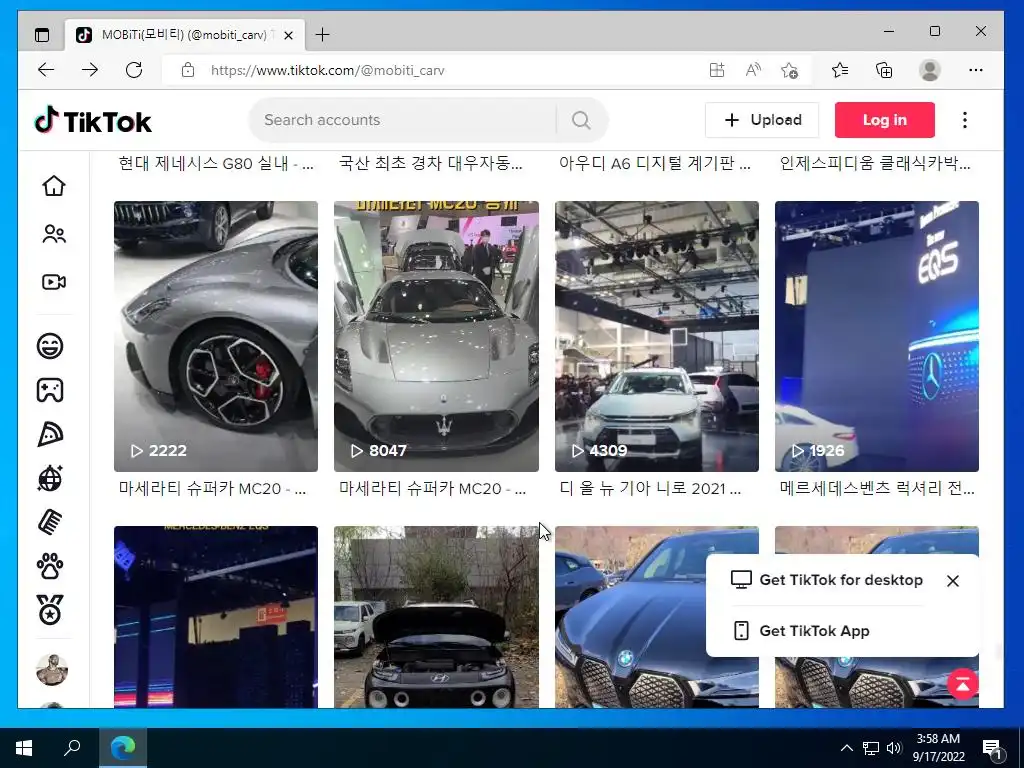Click the Log in button

(884, 120)
